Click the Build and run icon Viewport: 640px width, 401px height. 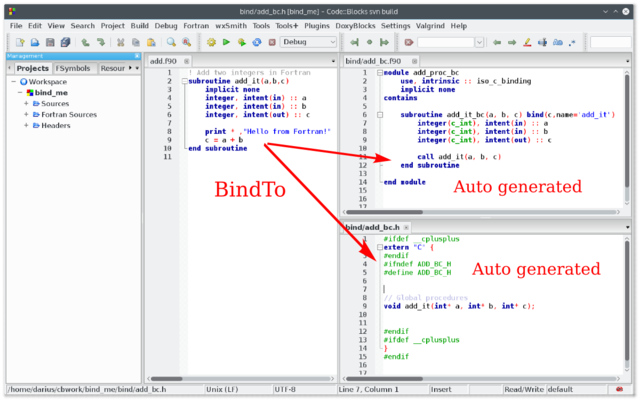(242, 42)
